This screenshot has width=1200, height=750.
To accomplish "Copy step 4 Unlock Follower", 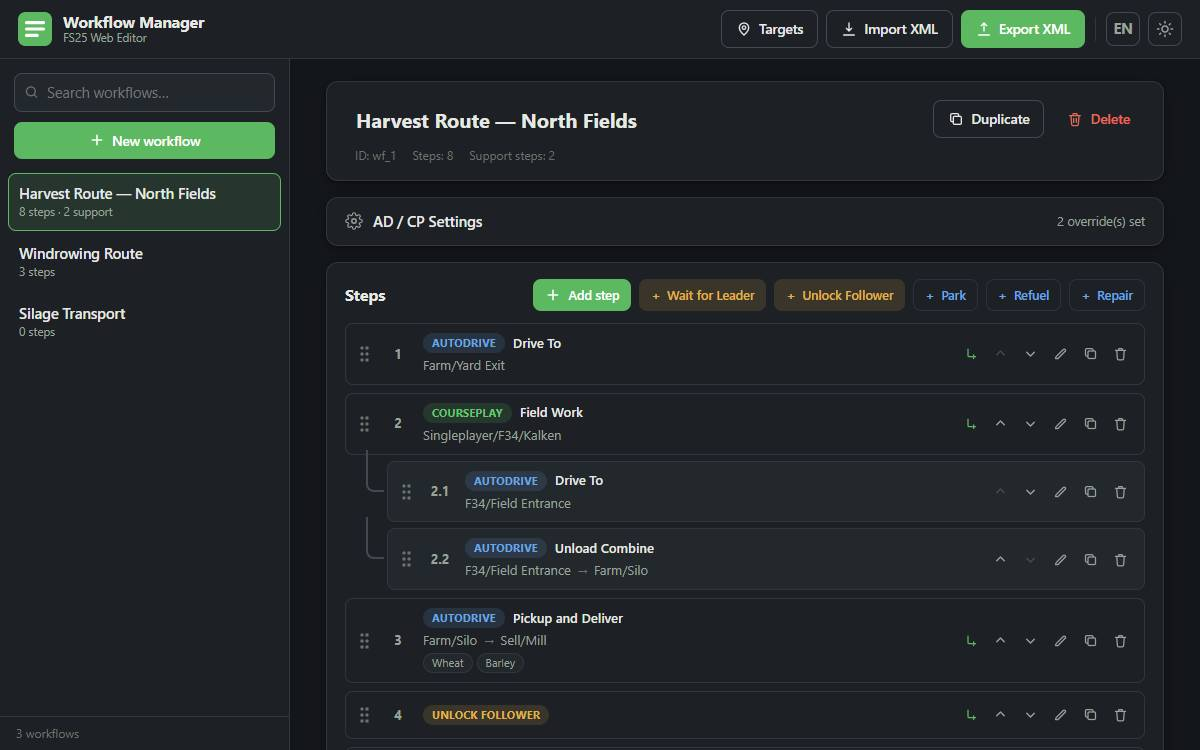I will [x=1090, y=715].
